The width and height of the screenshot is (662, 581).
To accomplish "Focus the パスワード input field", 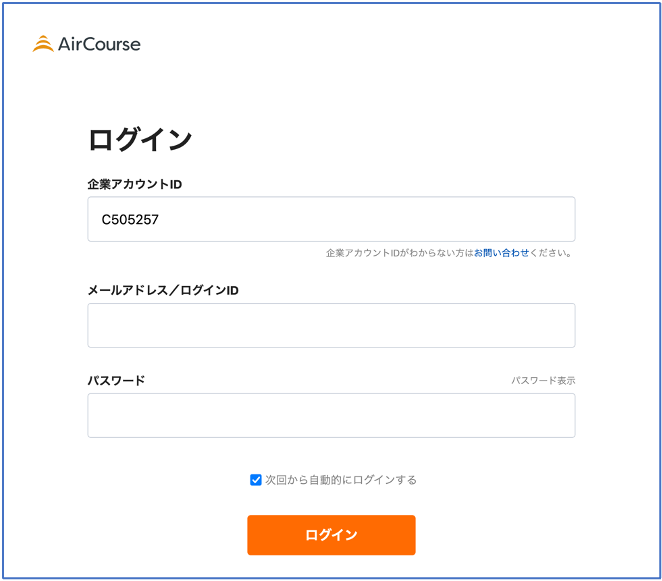I will click(x=331, y=415).
